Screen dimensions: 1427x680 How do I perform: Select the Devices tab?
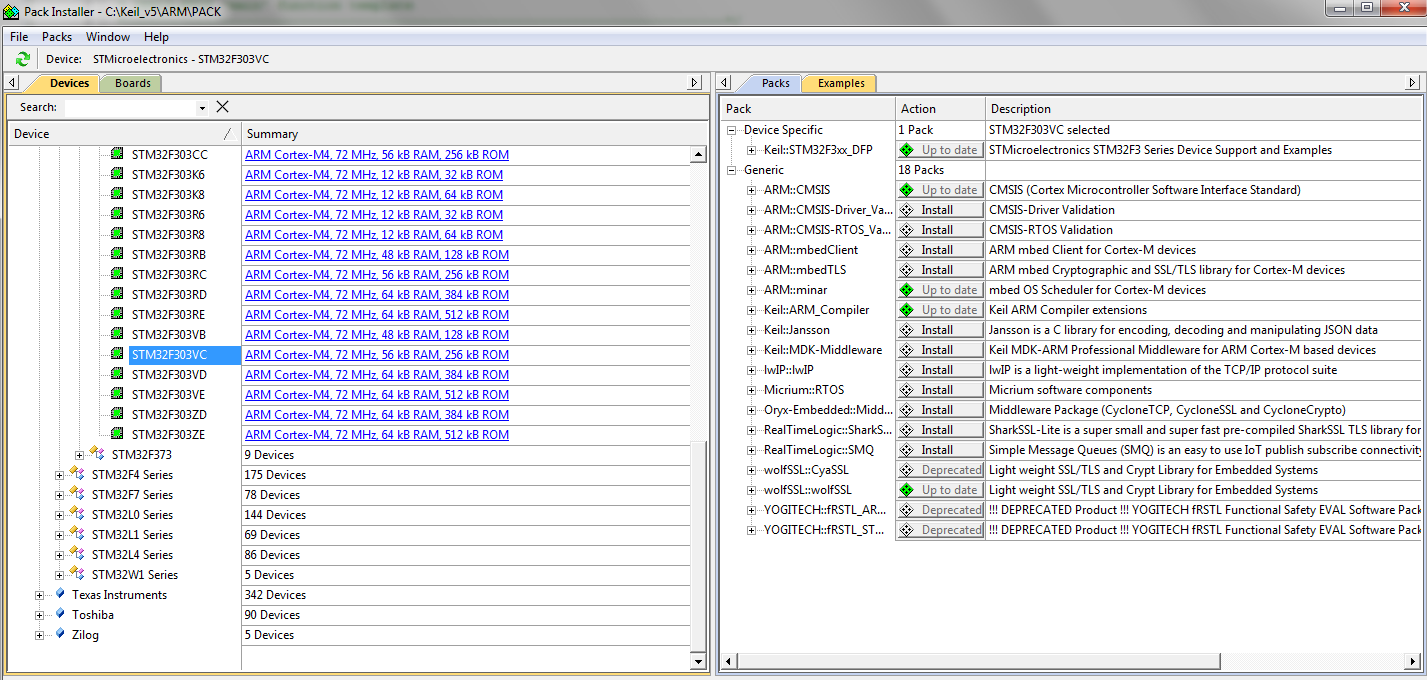click(69, 83)
